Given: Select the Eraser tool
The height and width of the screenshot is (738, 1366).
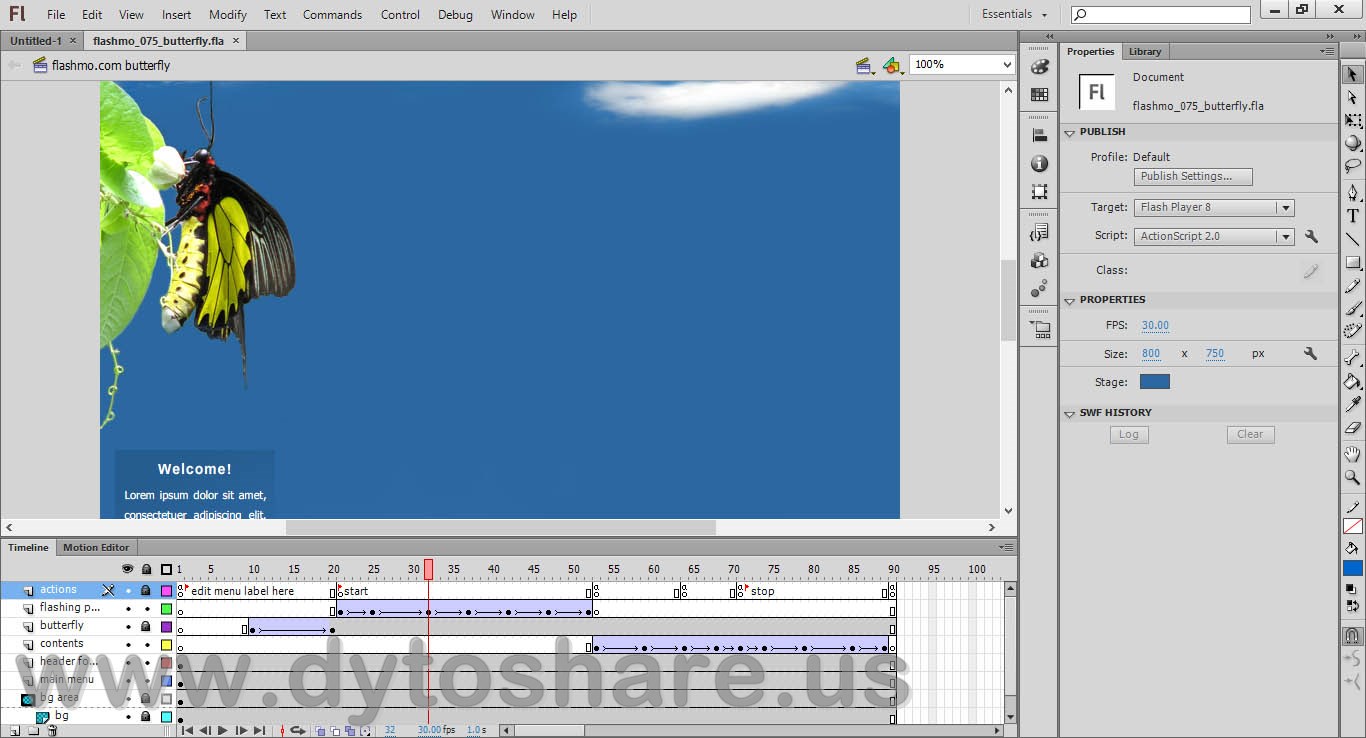Looking at the screenshot, I should (x=1352, y=428).
